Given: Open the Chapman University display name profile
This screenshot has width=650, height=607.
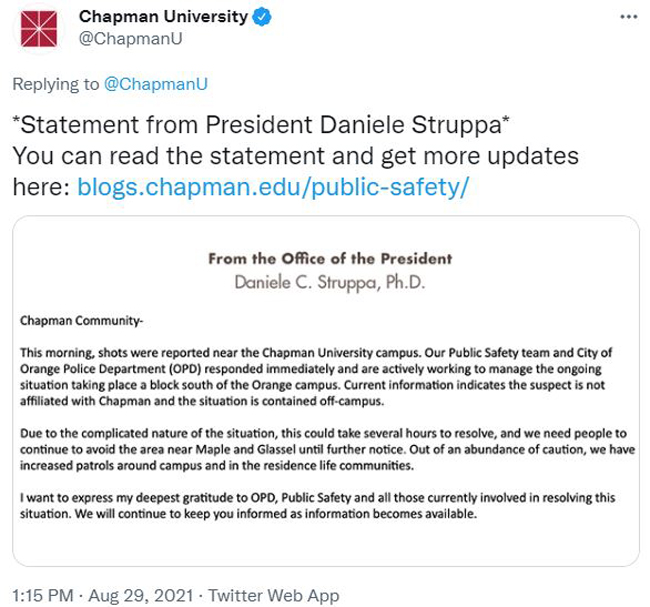Looking at the screenshot, I should click(163, 17).
